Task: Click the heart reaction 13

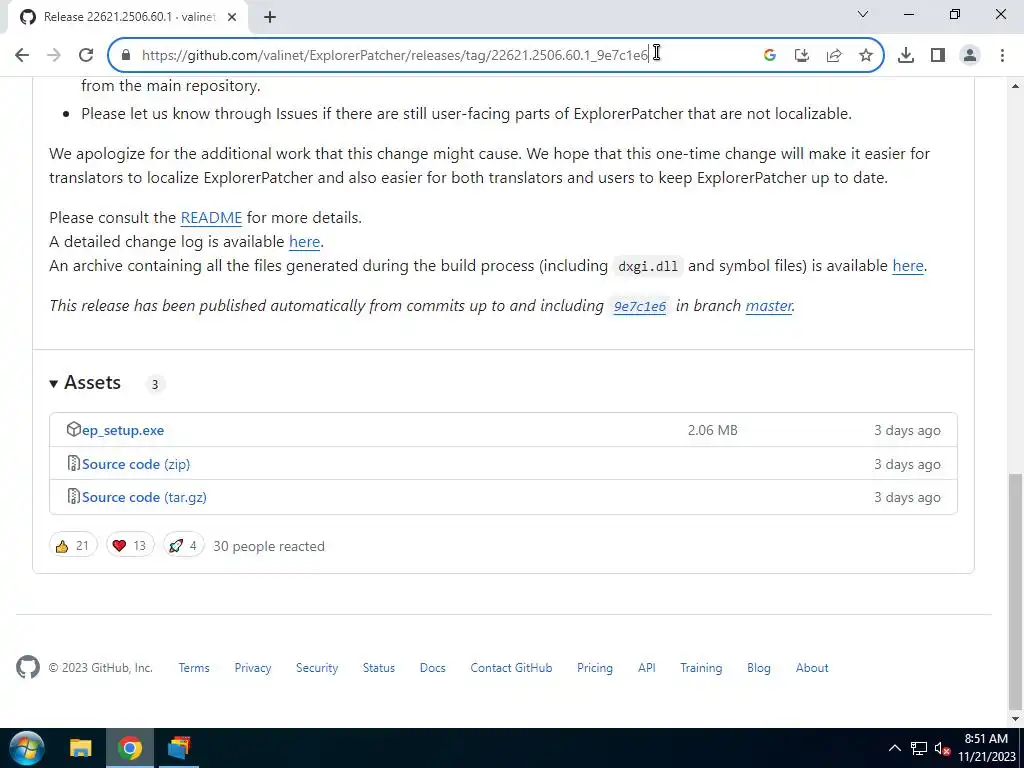Action: 130,546
